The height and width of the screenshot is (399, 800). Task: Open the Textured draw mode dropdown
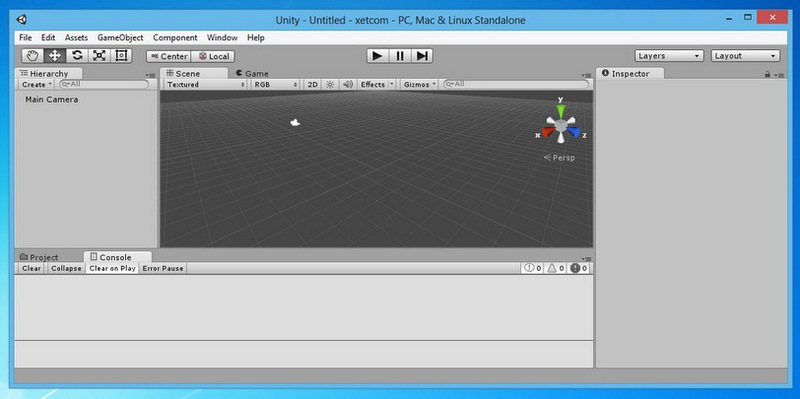205,85
